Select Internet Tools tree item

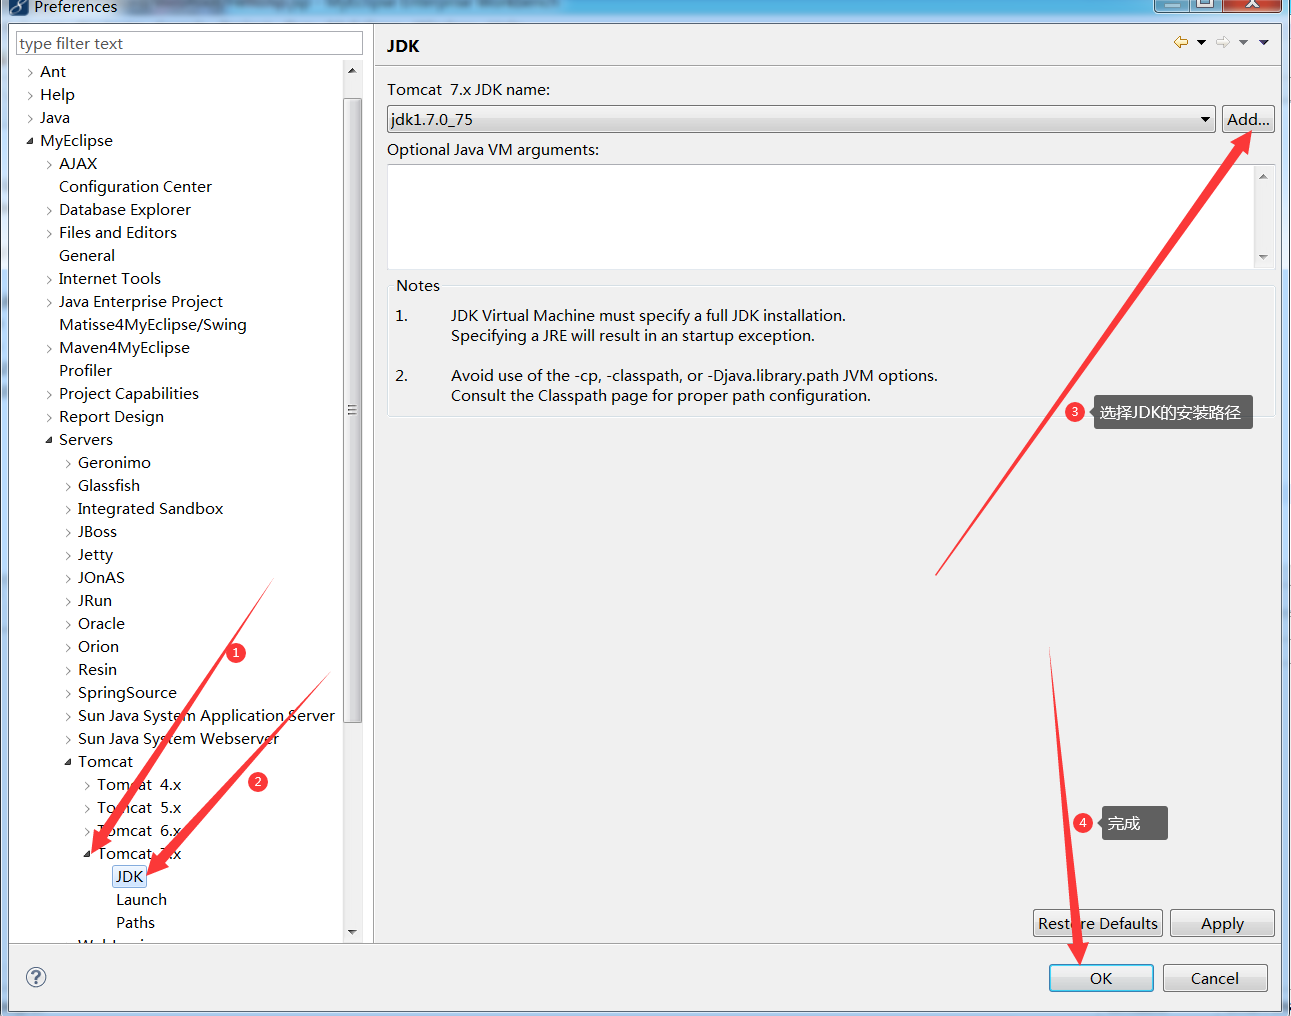click(x=110, y=278)
